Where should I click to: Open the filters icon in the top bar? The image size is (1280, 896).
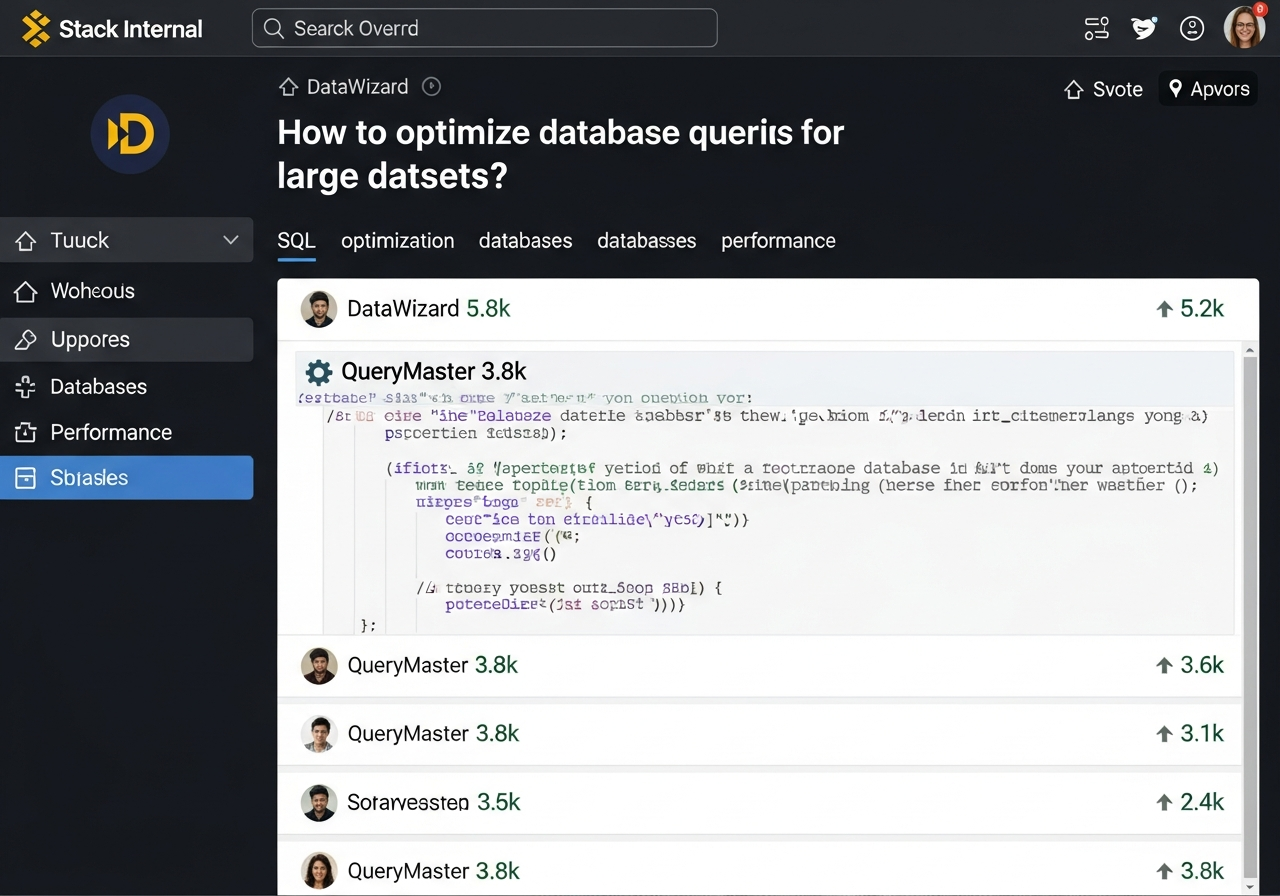pos(1096,28)
